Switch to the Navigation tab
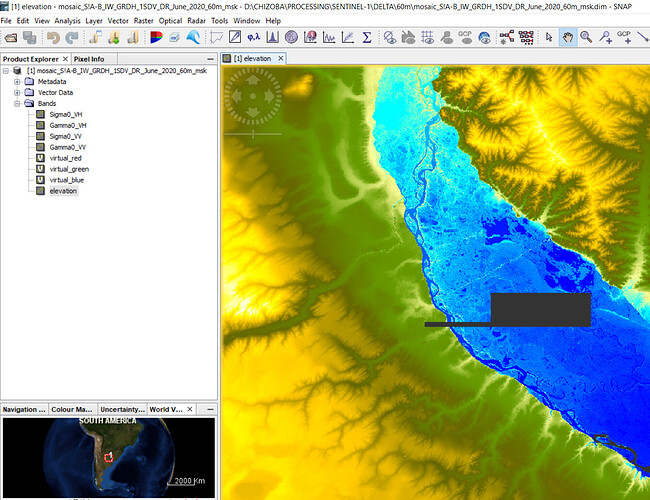The width and height of the screenshot is (650, 500). (24, 409)
